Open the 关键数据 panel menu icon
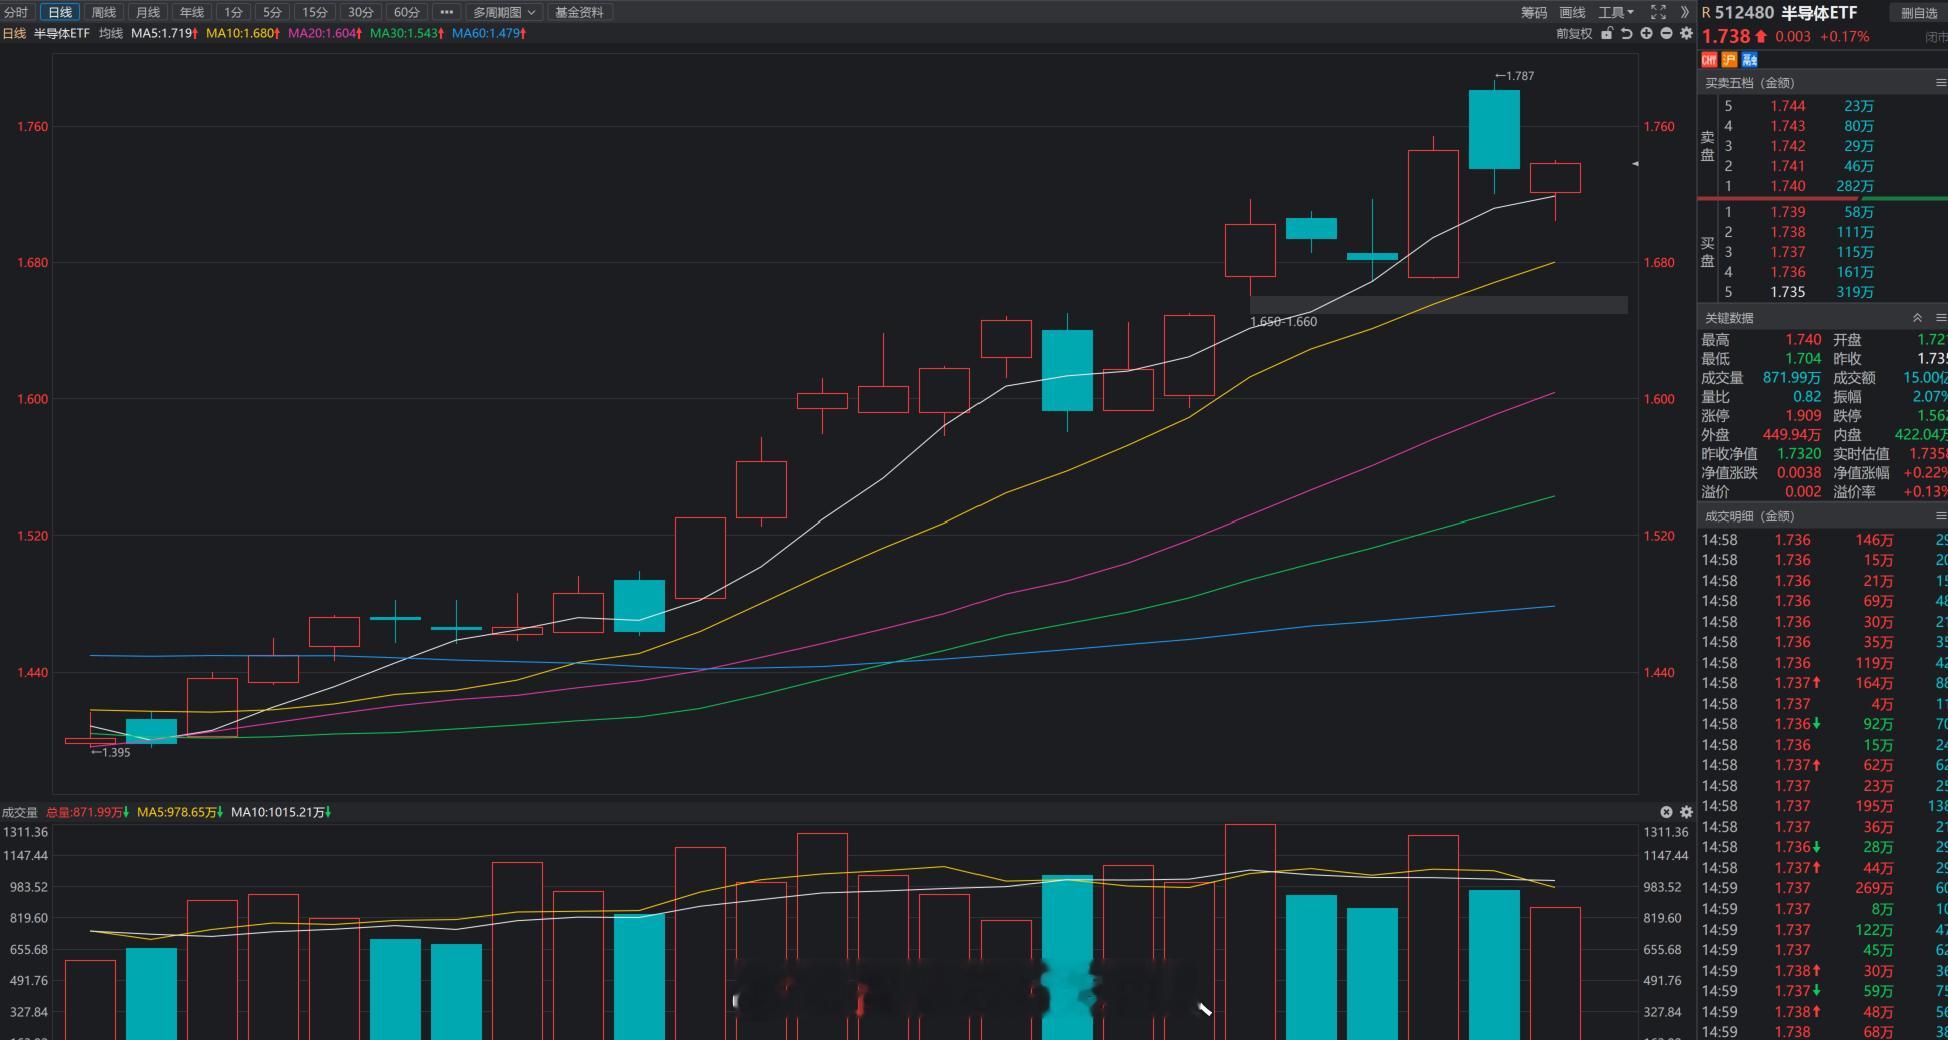The height and width of the screenshot is (1040, 1948). point(1941,318)
